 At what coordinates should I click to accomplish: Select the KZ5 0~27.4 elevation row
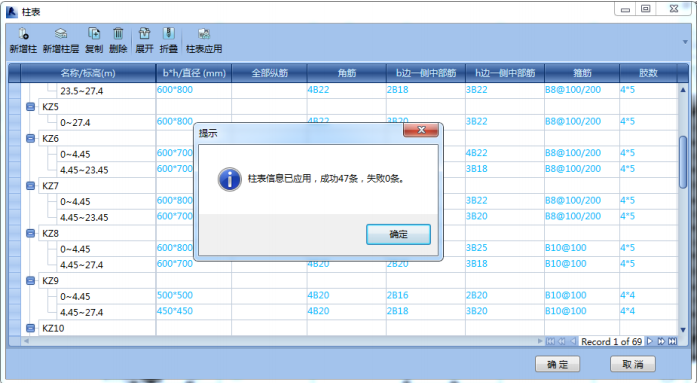(75, 123)
